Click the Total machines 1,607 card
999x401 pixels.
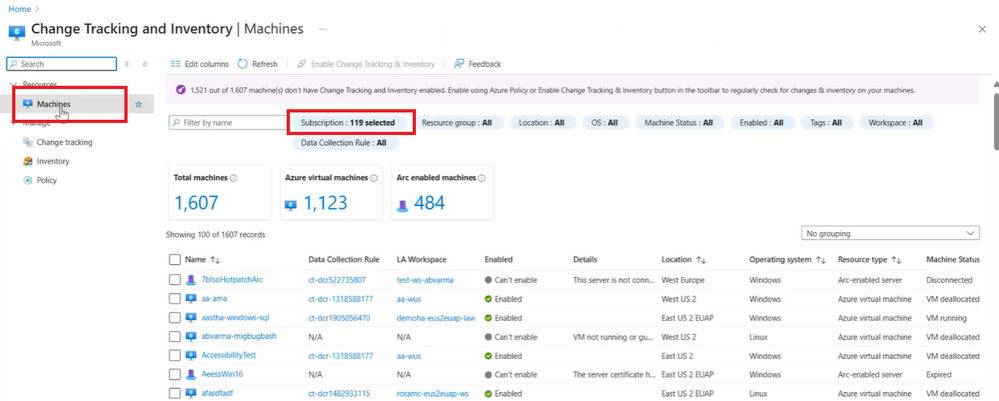point(219,193)
